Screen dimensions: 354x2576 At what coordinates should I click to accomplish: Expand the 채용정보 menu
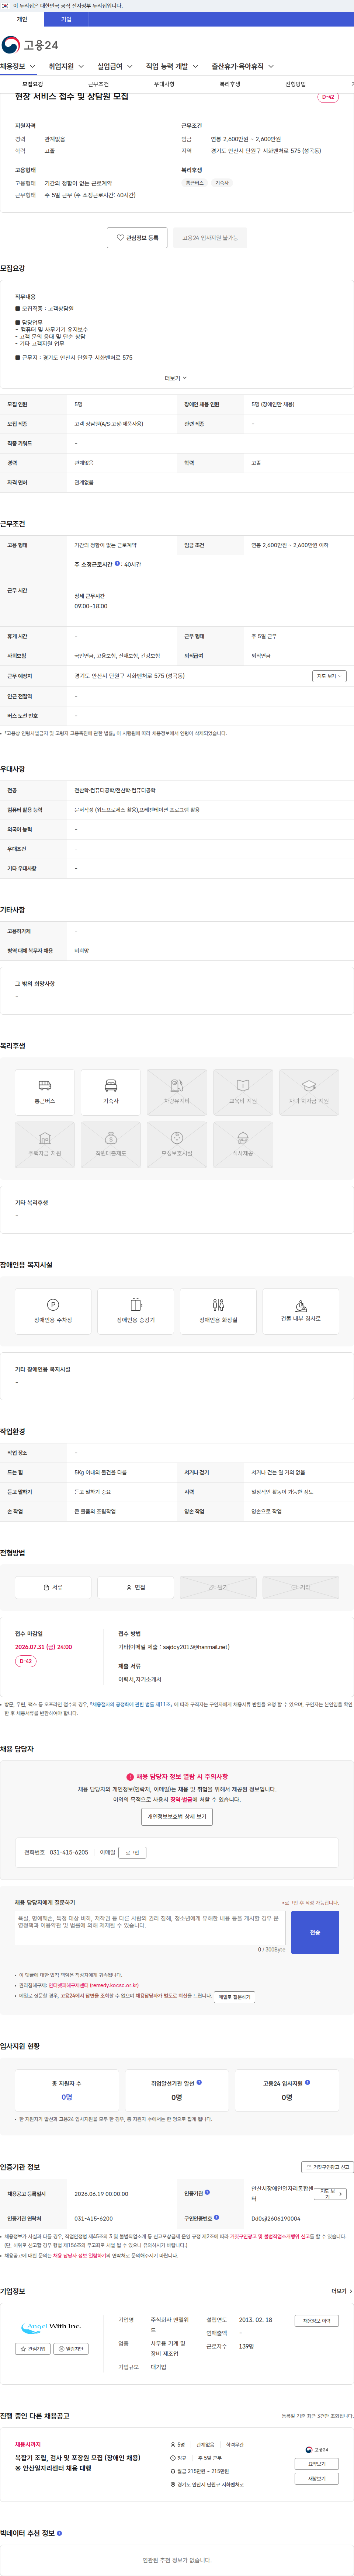tap(18, 67)
